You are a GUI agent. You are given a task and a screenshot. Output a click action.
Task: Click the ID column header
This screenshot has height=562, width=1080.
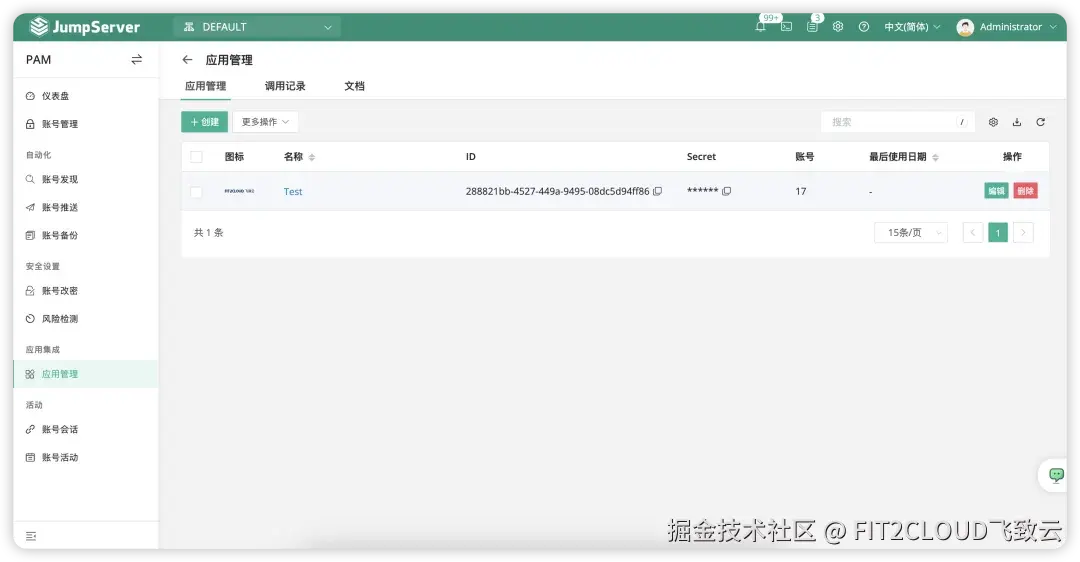(x=470, y=157)
